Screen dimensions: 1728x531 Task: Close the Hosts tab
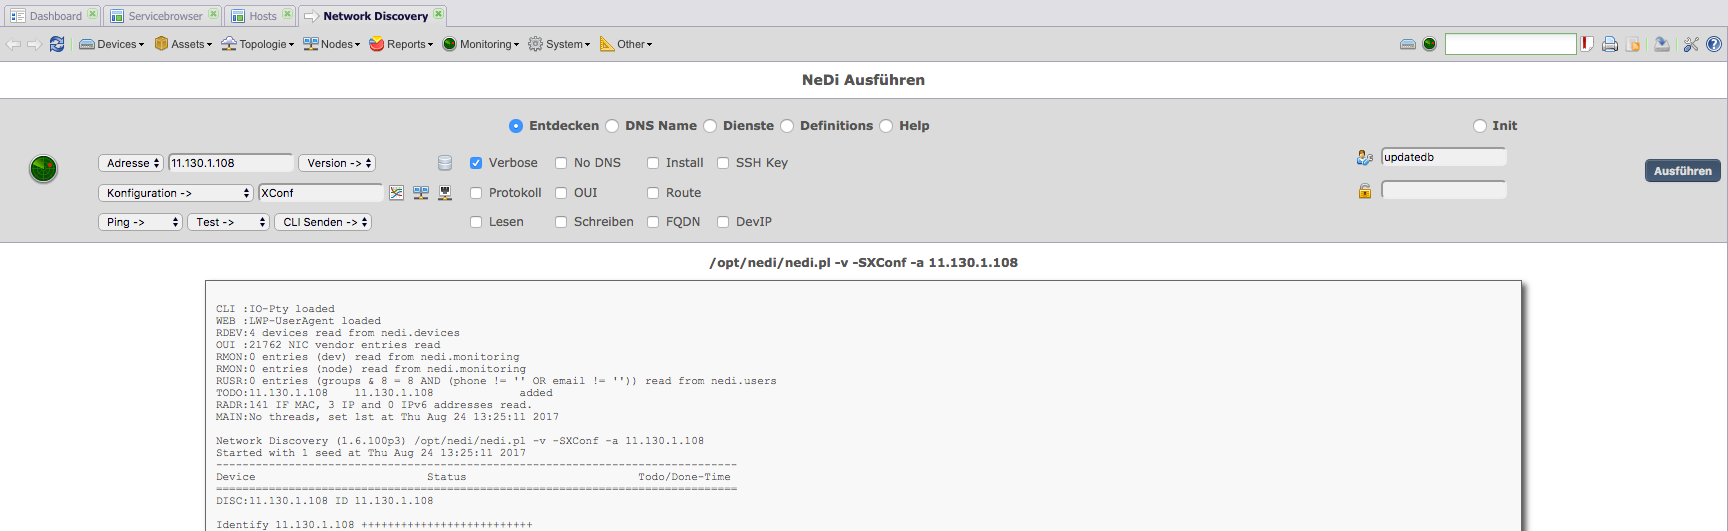[287, 14]
